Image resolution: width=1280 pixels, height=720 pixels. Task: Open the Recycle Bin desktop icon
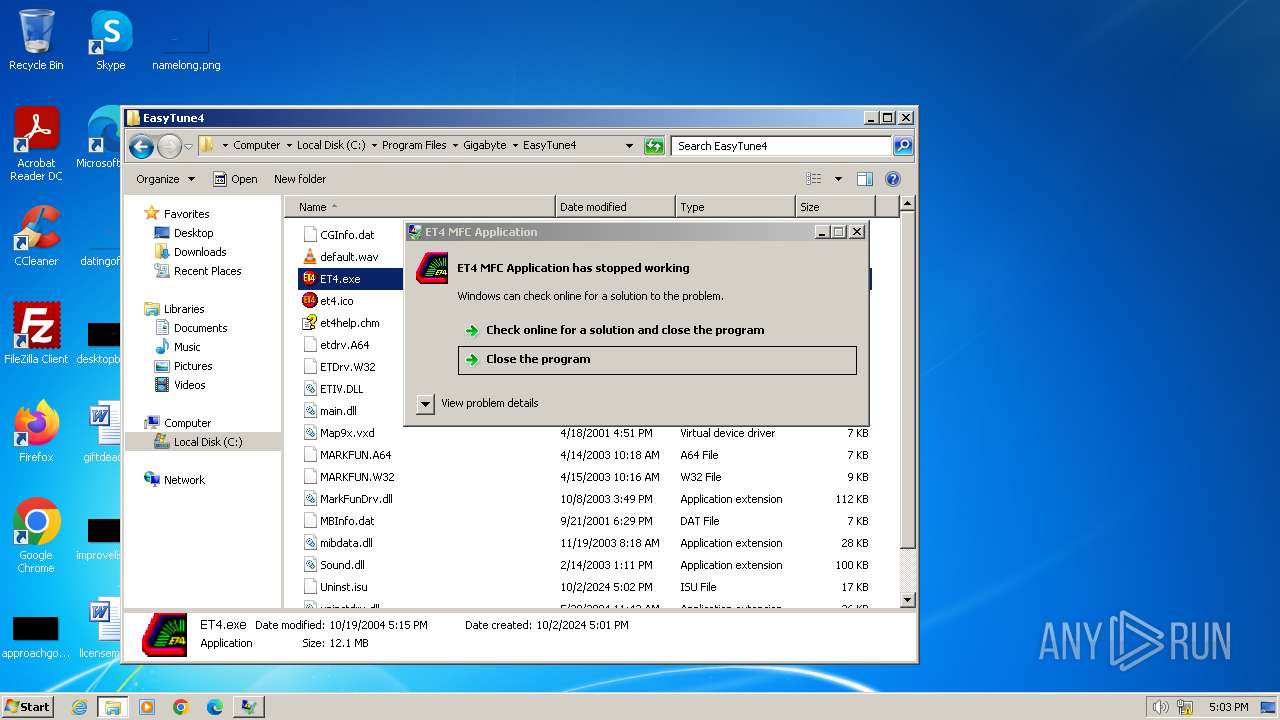pyautogui.click(x=36, y=40)
